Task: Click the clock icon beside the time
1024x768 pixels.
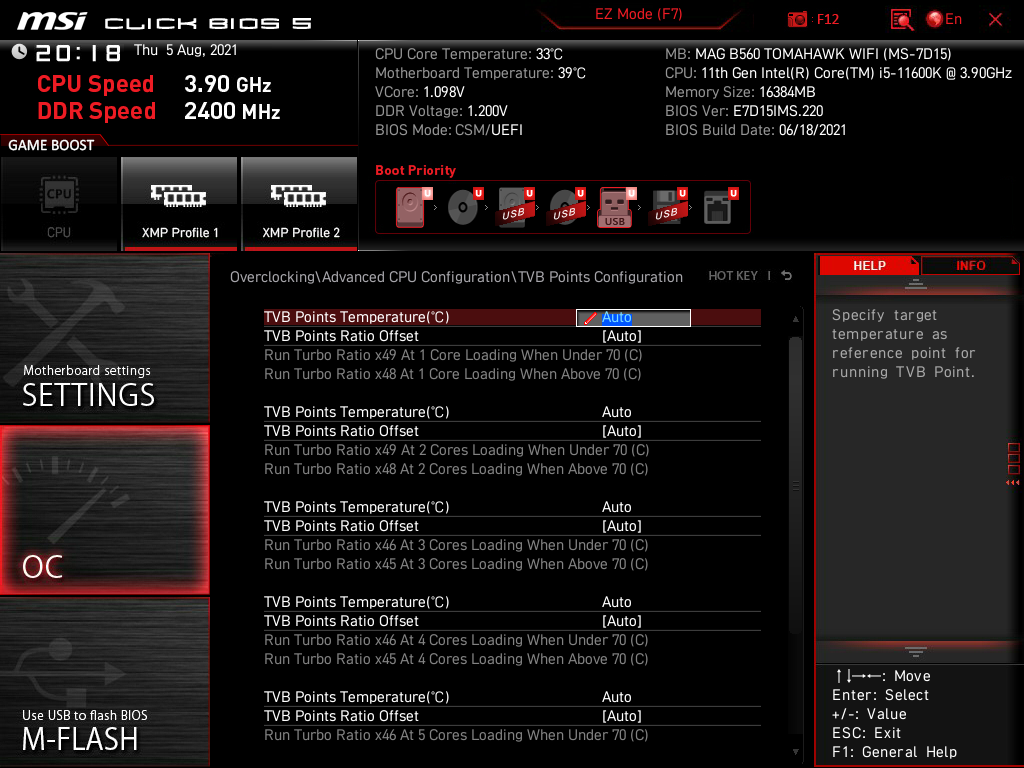Action: click(x=19, y=52)
